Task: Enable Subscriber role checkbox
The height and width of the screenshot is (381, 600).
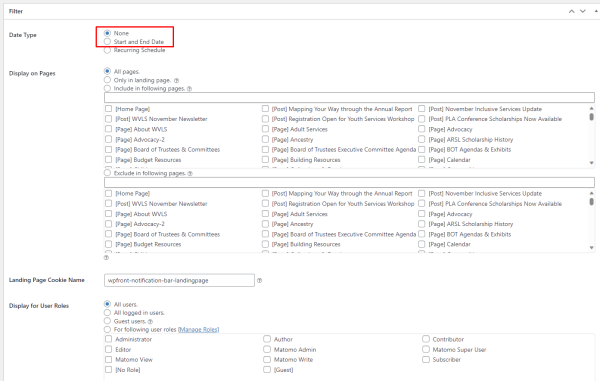Action: 426,360
